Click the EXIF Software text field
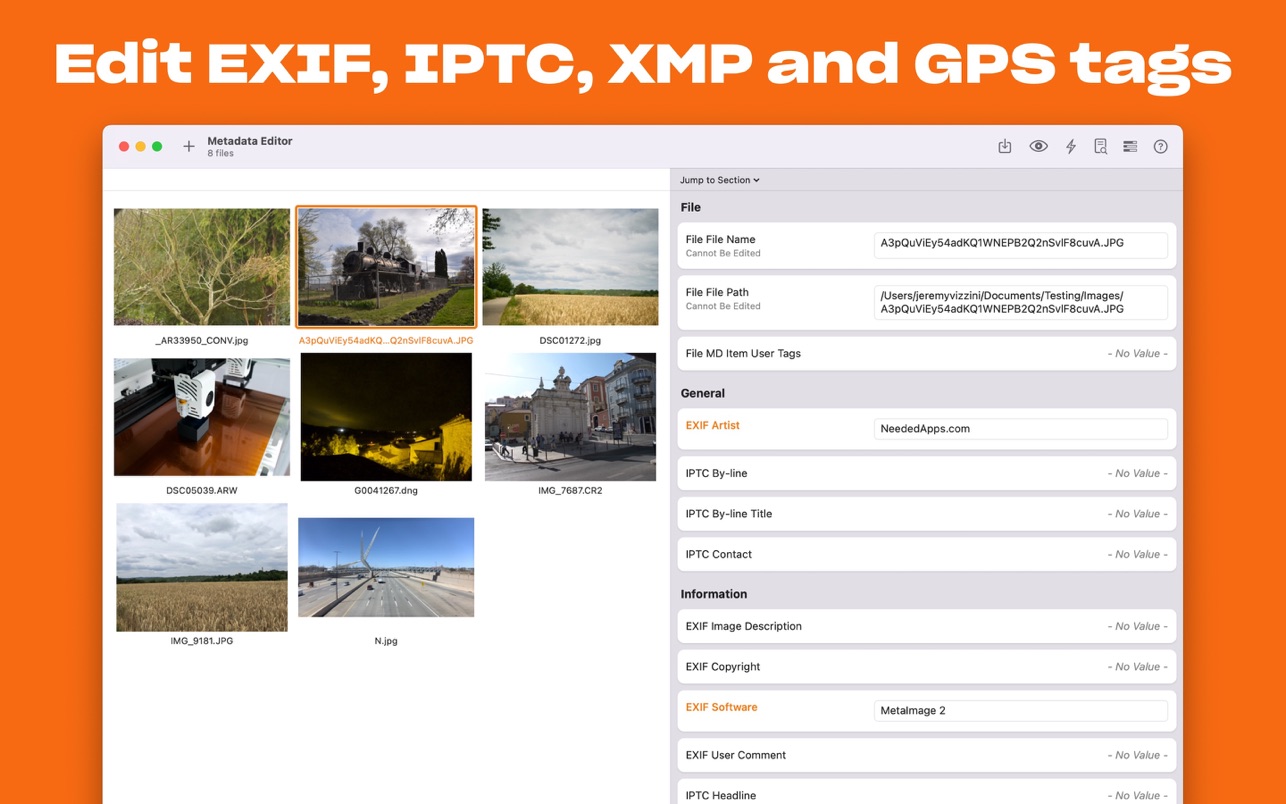This screenshot has height=804, width=1286. pos(1020,711)
